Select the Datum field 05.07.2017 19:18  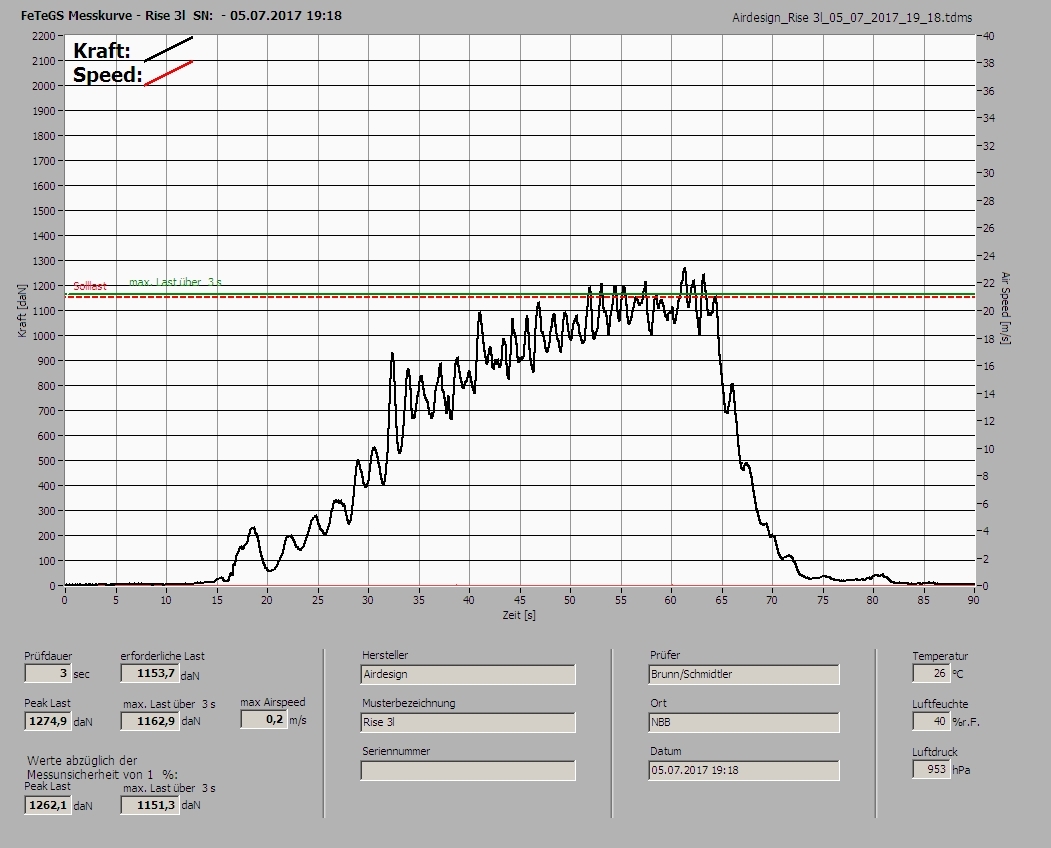(x=744, y=771)
